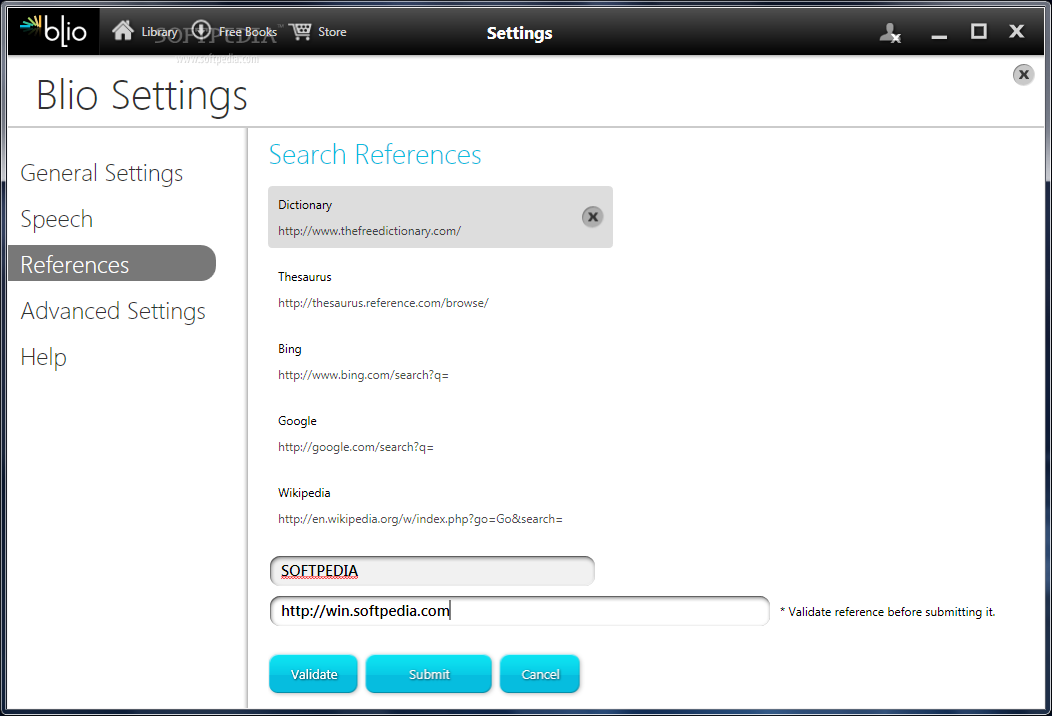This screenshot has height=716, width=1052.
Task: Open the Library home icon
Action: [123, 31]
